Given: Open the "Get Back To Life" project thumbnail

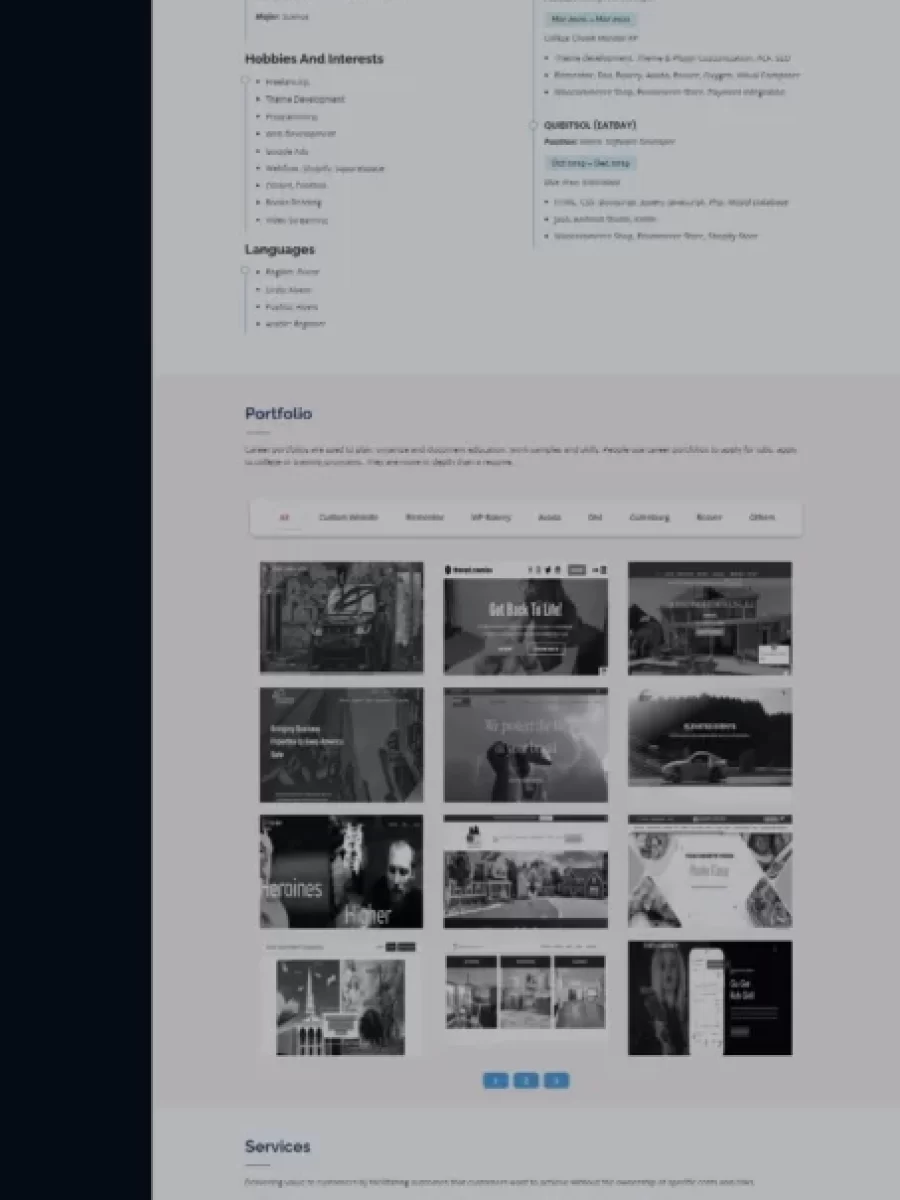Looking at the screenshot, I should [525, 617].
